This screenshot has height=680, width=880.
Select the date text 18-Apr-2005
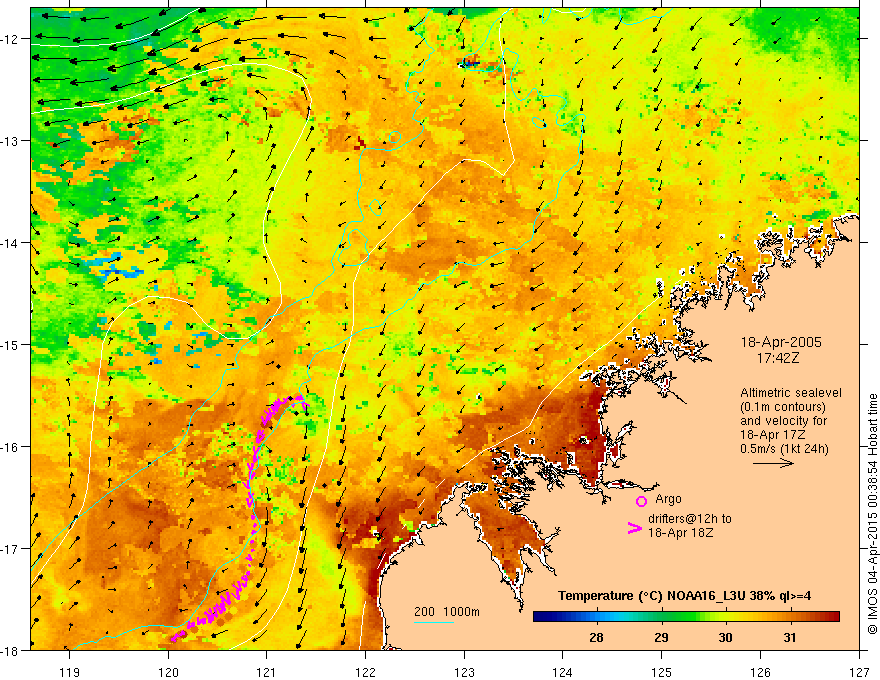point(781,342)
